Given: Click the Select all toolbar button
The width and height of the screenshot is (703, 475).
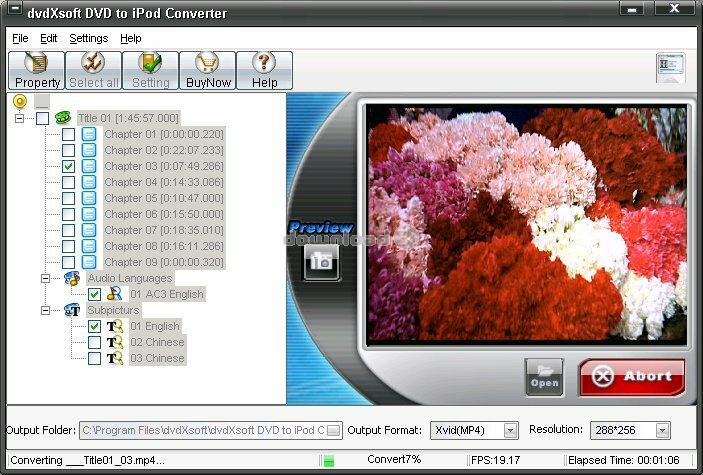Looking at the screenshot, I should pyautogui.click(x=94, y=70).
